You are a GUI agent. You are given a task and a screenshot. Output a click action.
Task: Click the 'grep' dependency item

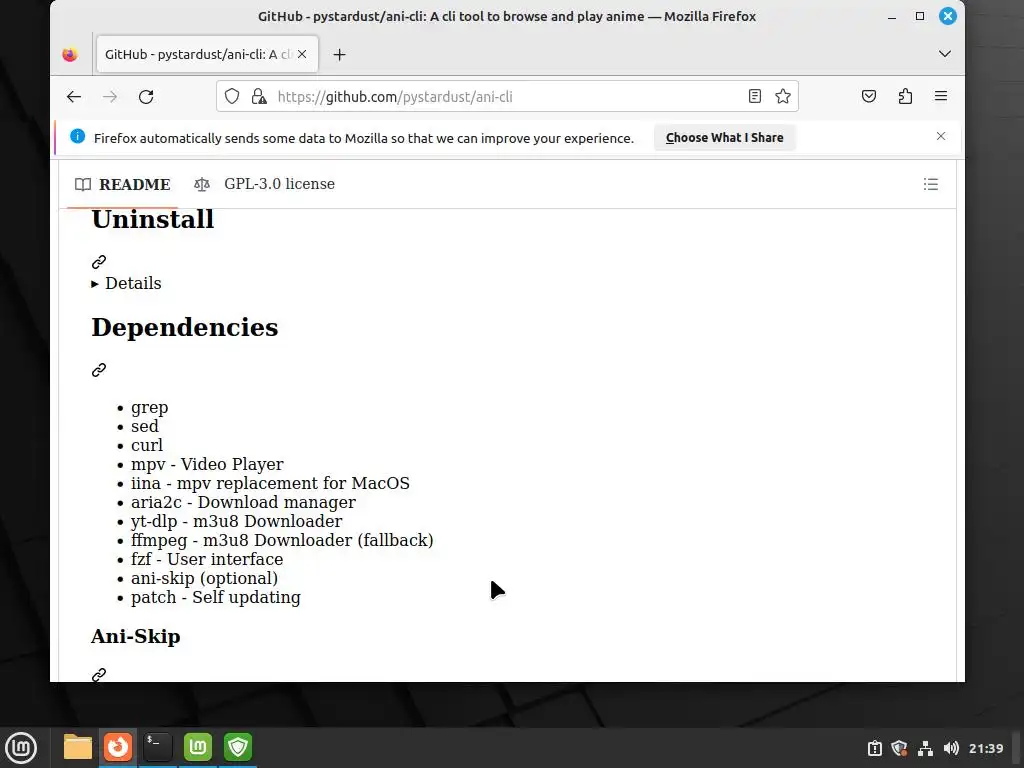(150, 408)
